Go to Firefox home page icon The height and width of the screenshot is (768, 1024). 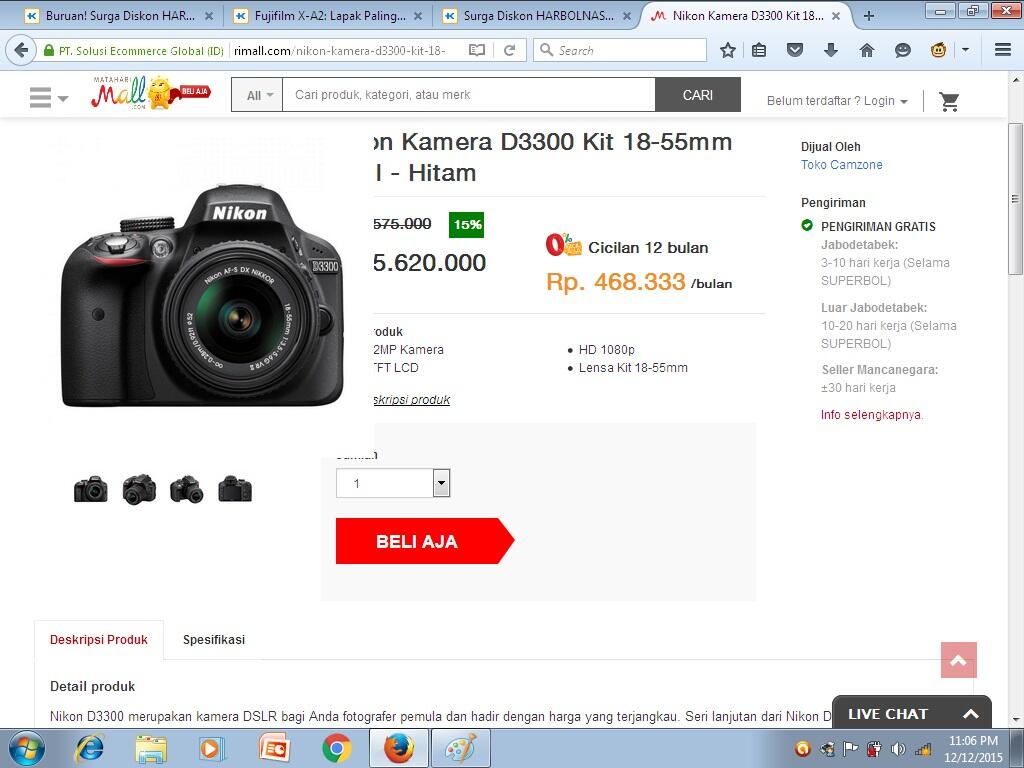click(x=867, y=50)
